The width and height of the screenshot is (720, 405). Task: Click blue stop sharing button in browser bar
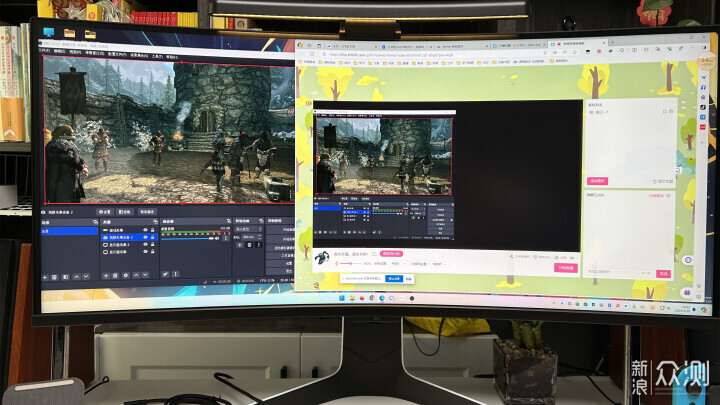click(394, 279)
